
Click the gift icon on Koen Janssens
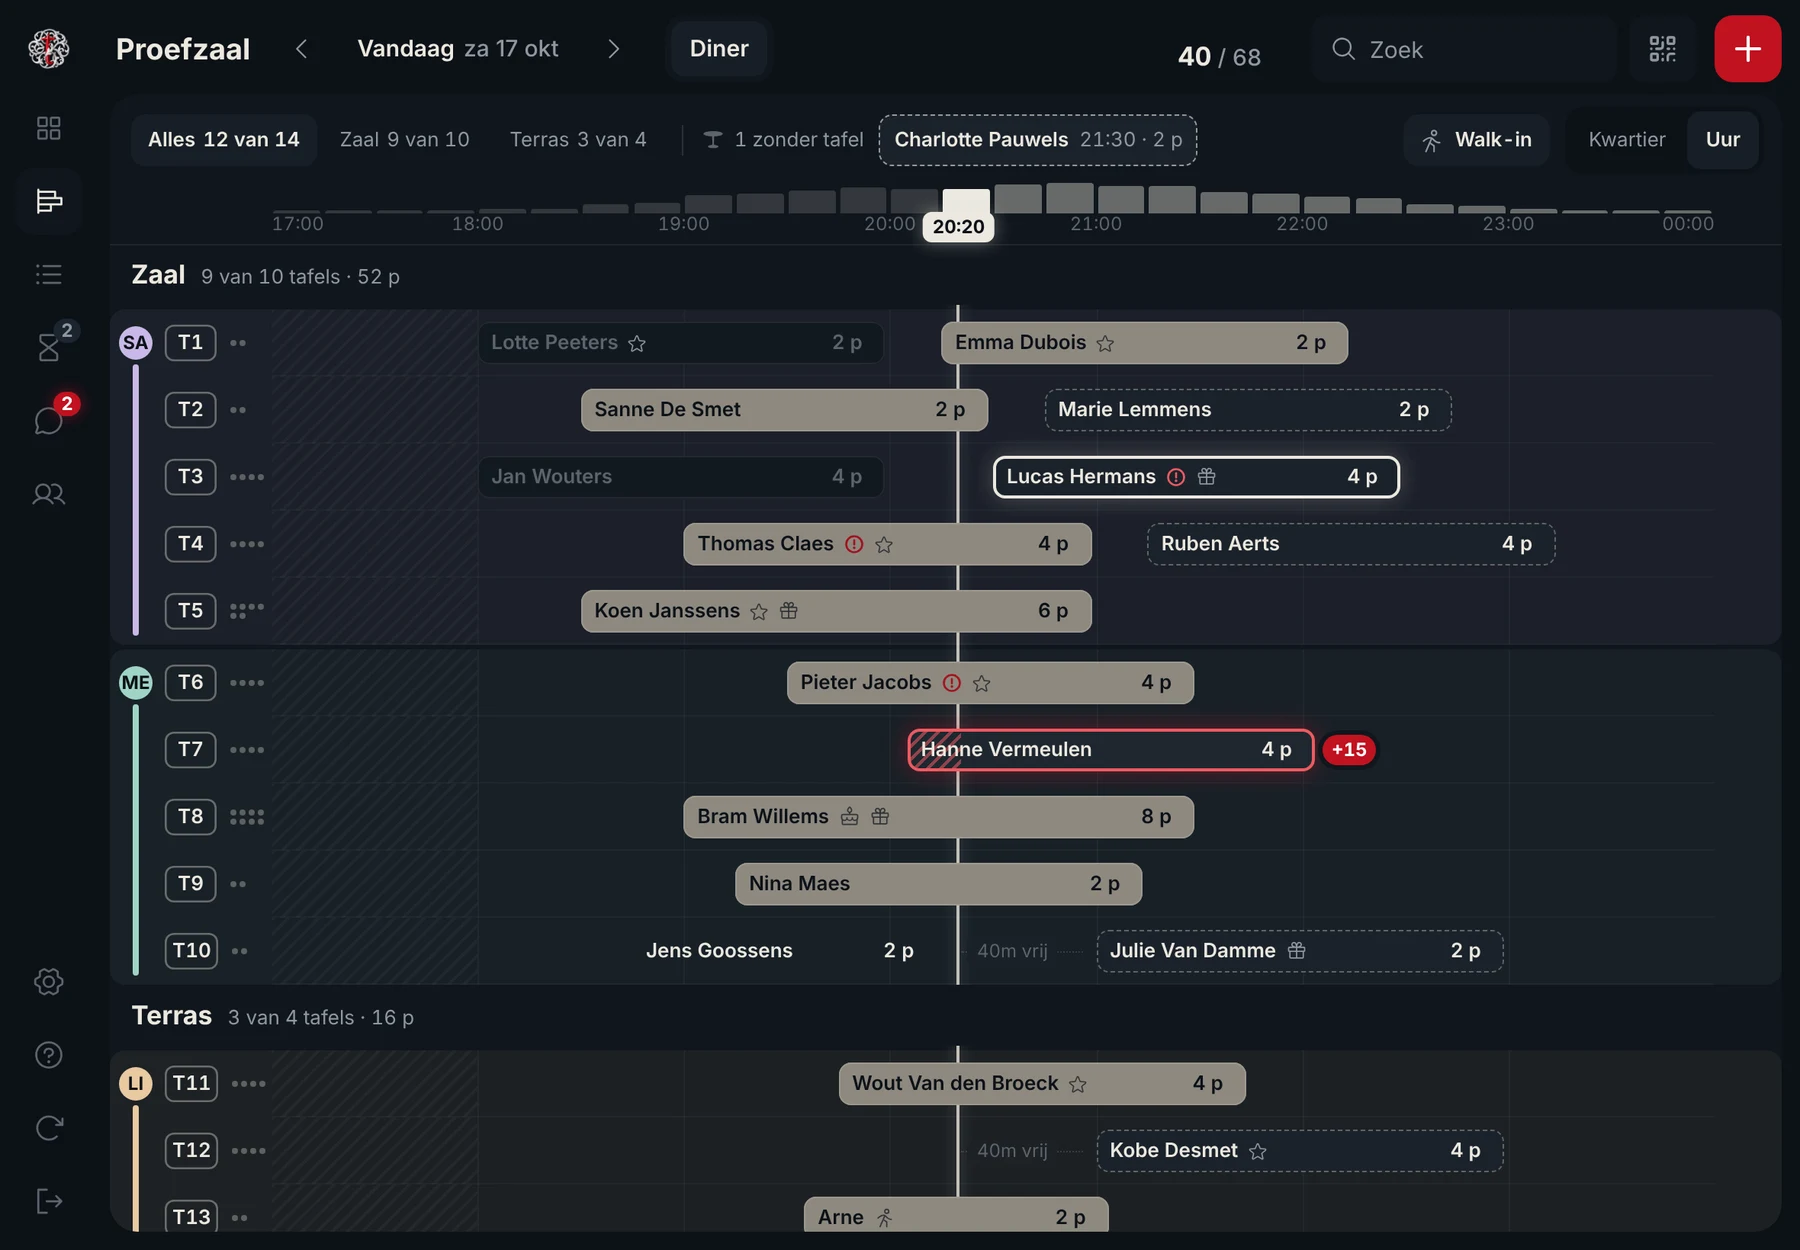tap(789, 611)
